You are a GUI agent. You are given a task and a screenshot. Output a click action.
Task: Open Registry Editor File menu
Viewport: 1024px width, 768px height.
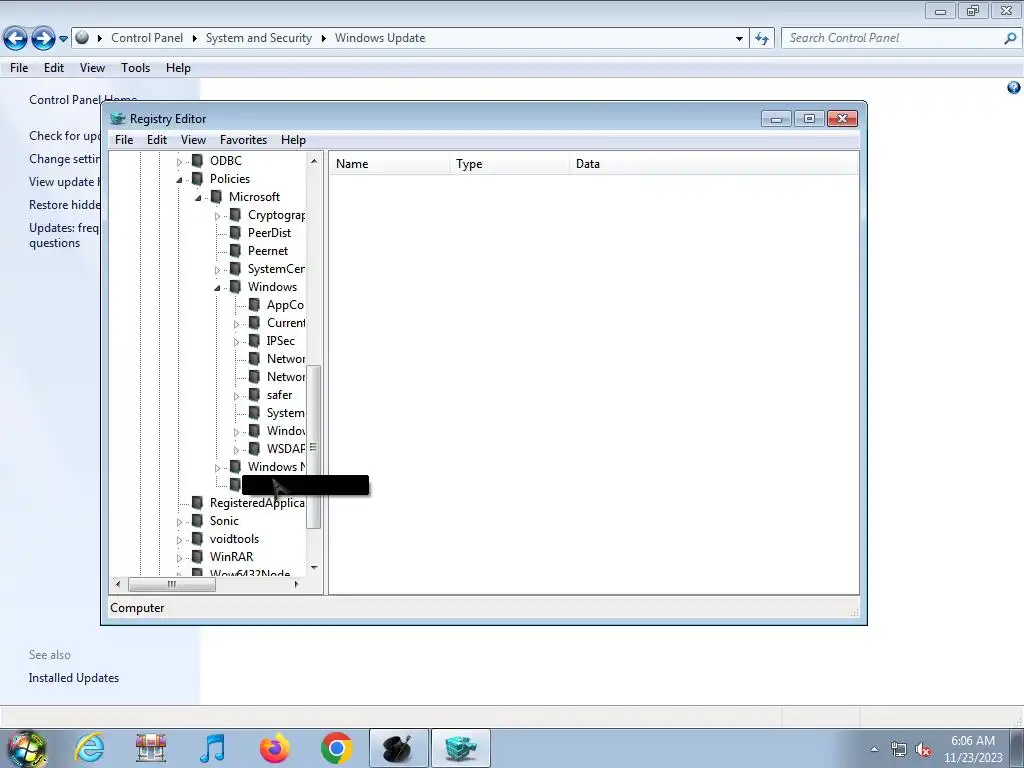[x=123, y=140]
